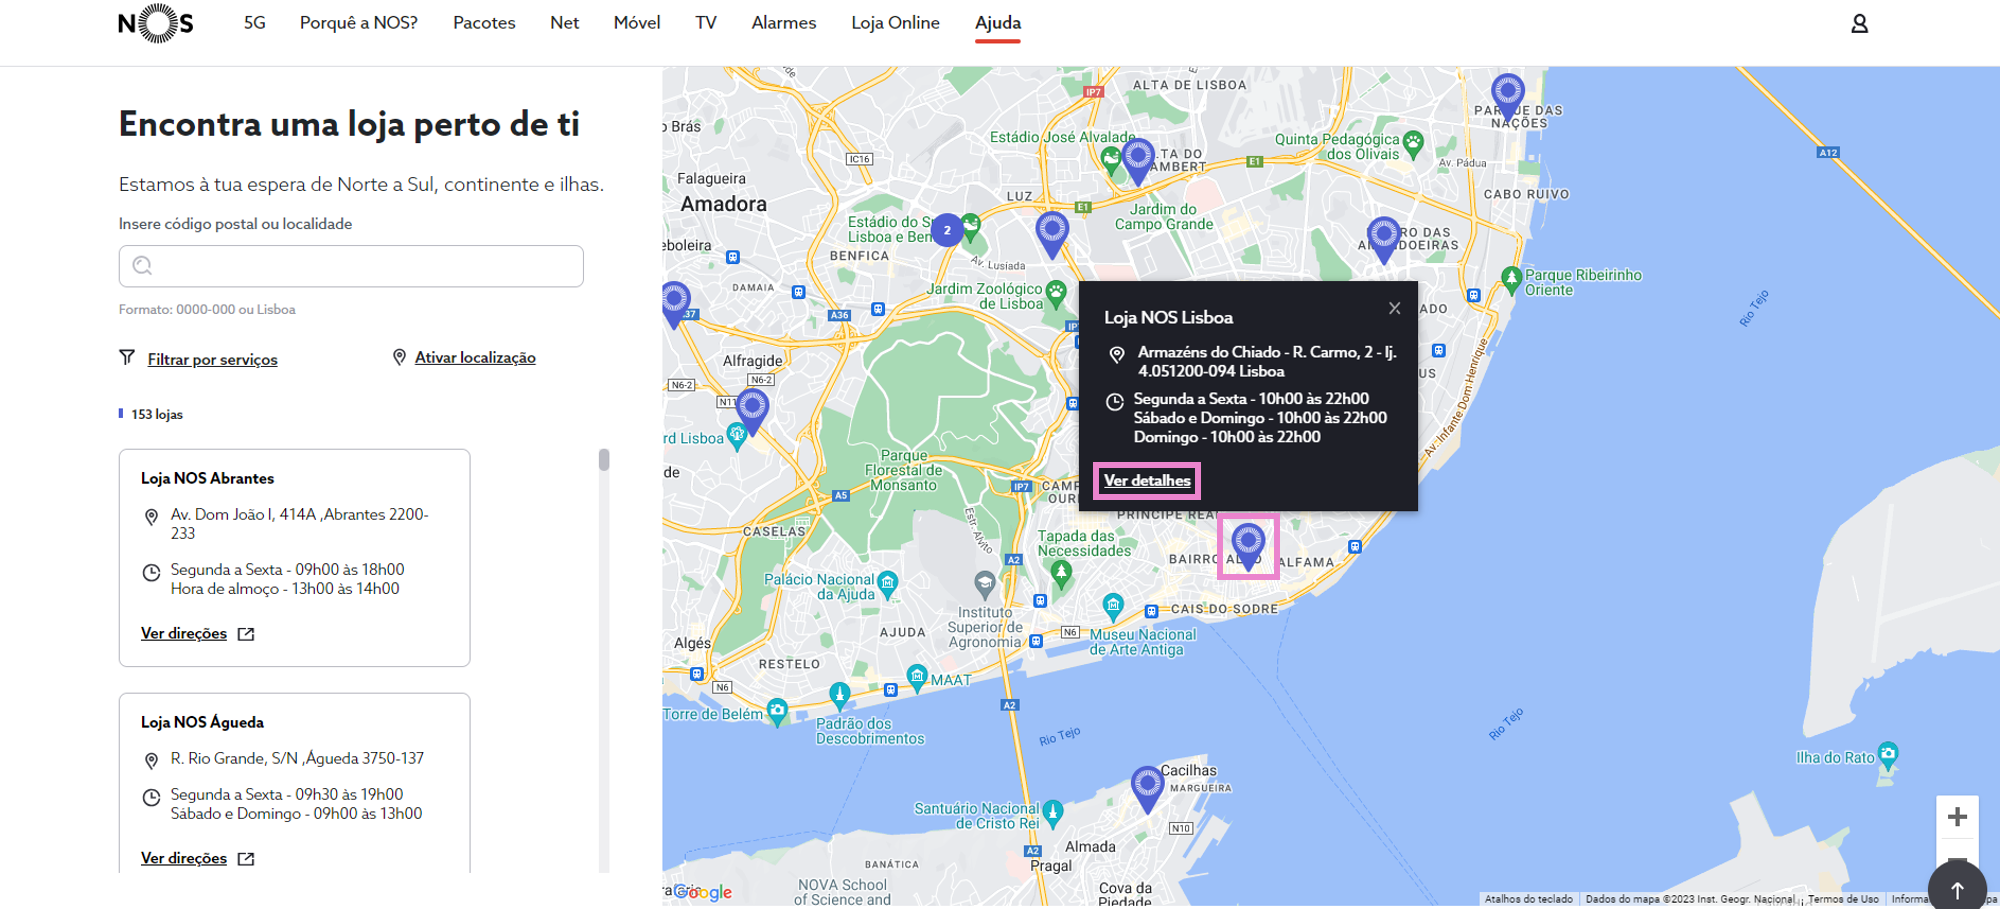Select the store pin at Parque das Nações
Screen dimensions: 2000x909
[x=1508, y=96]
